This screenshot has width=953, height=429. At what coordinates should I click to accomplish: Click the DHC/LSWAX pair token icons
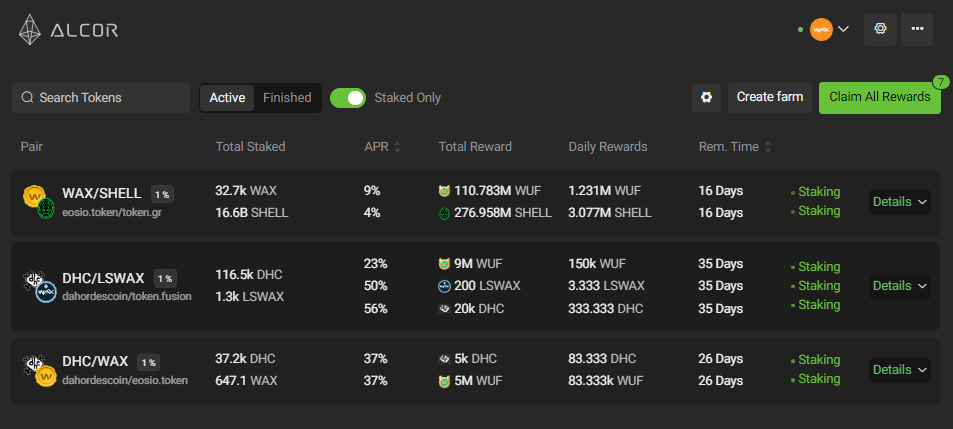(x=39, y=286)
